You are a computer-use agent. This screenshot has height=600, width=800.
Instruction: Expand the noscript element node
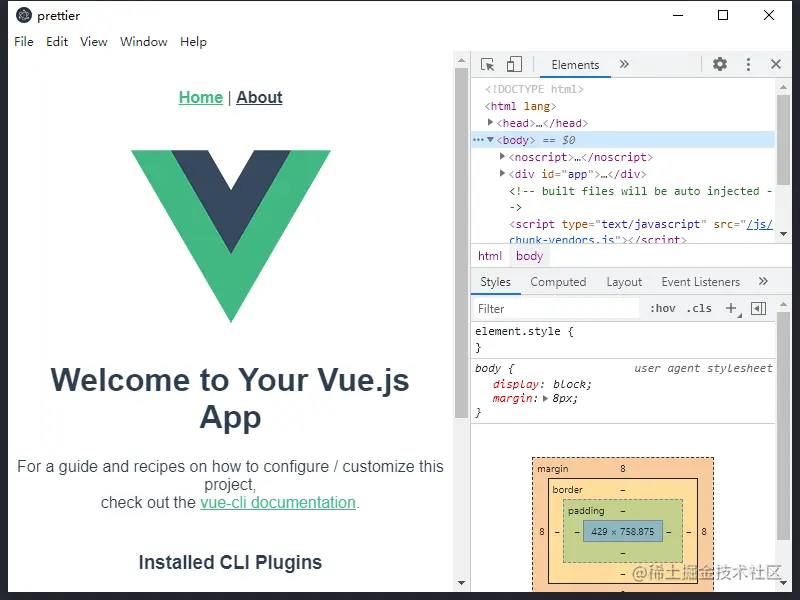[x=502, y=156]
